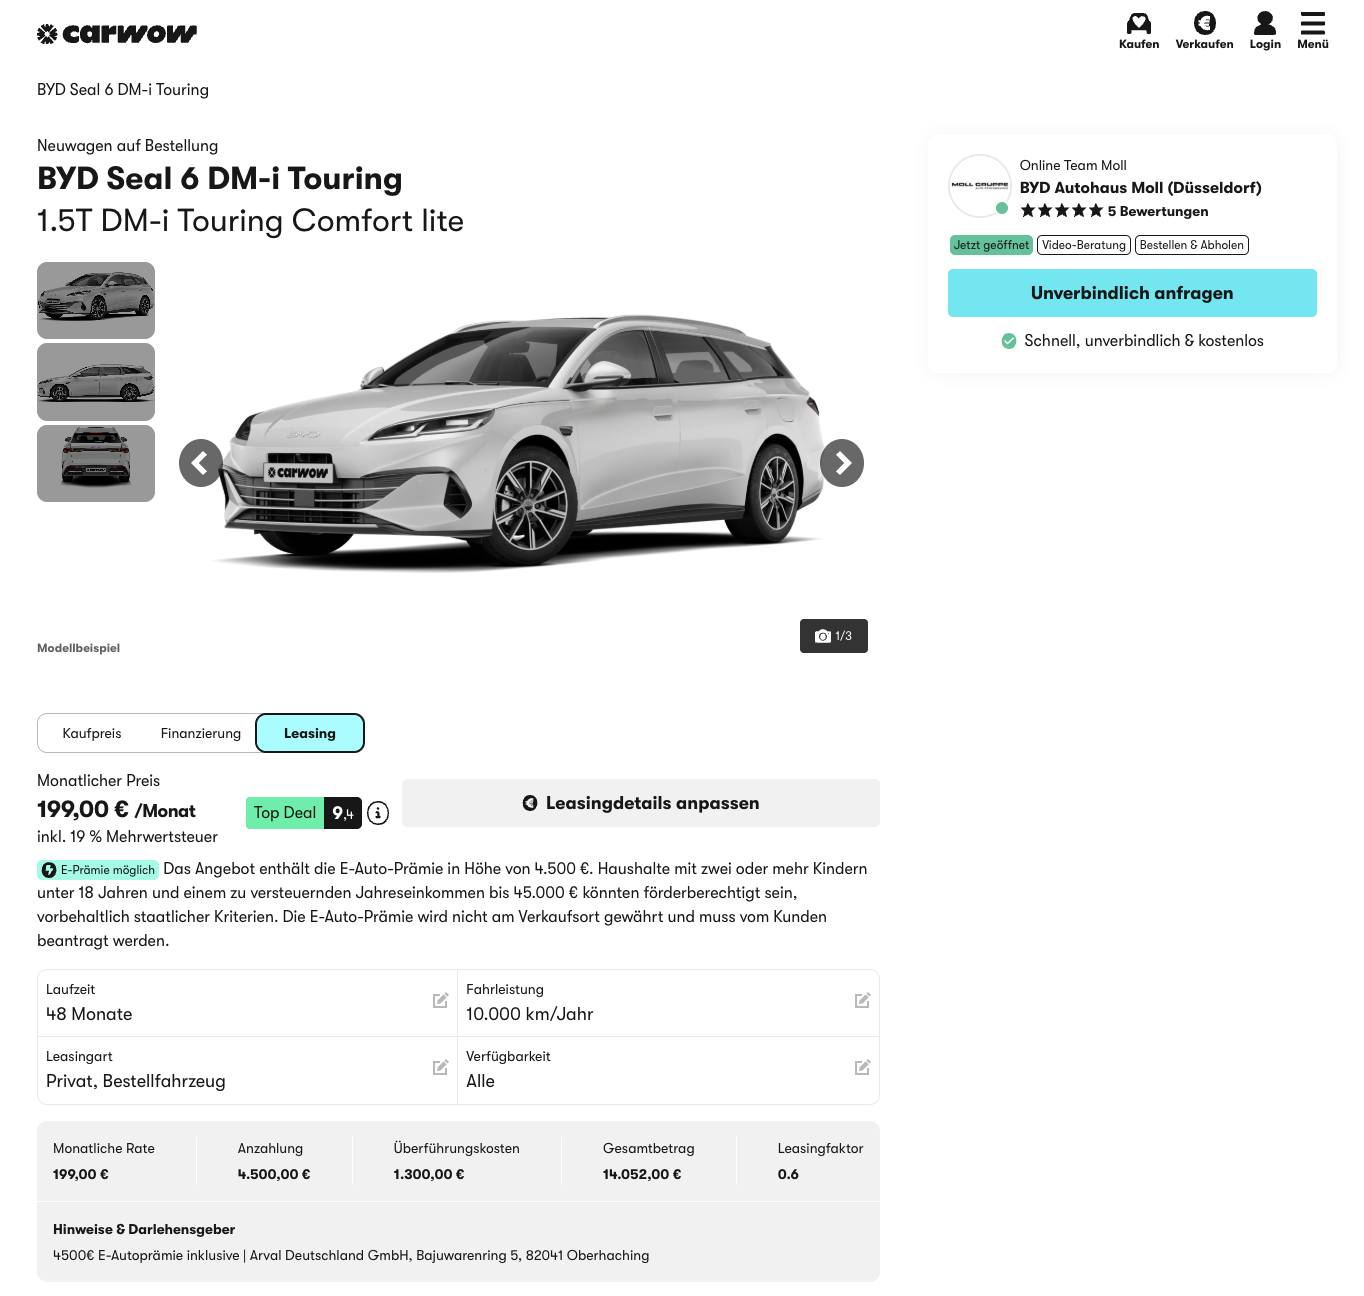Screen dimensions: 1364x1296
Task: Open the Login user icon
Action: pos(1264,24)
